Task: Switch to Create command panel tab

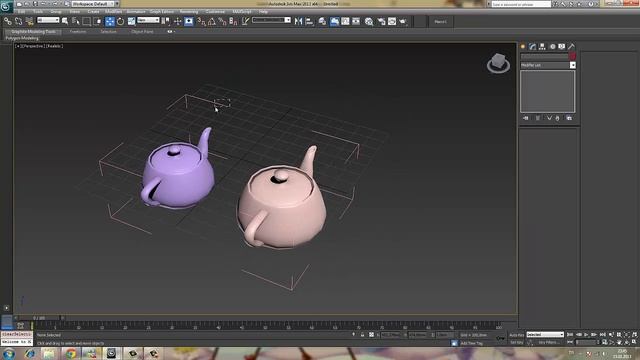Action: click(x=523, y=47)
